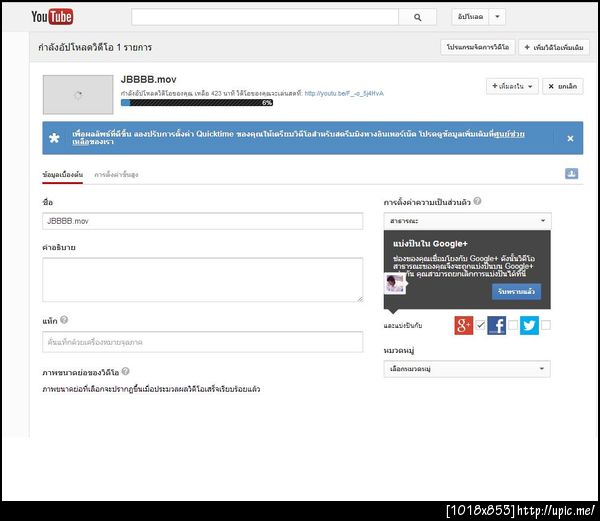This screenshot has width=600, height=521.
Task: Click the Google+ share icon
Action: [x=463, y=326]
